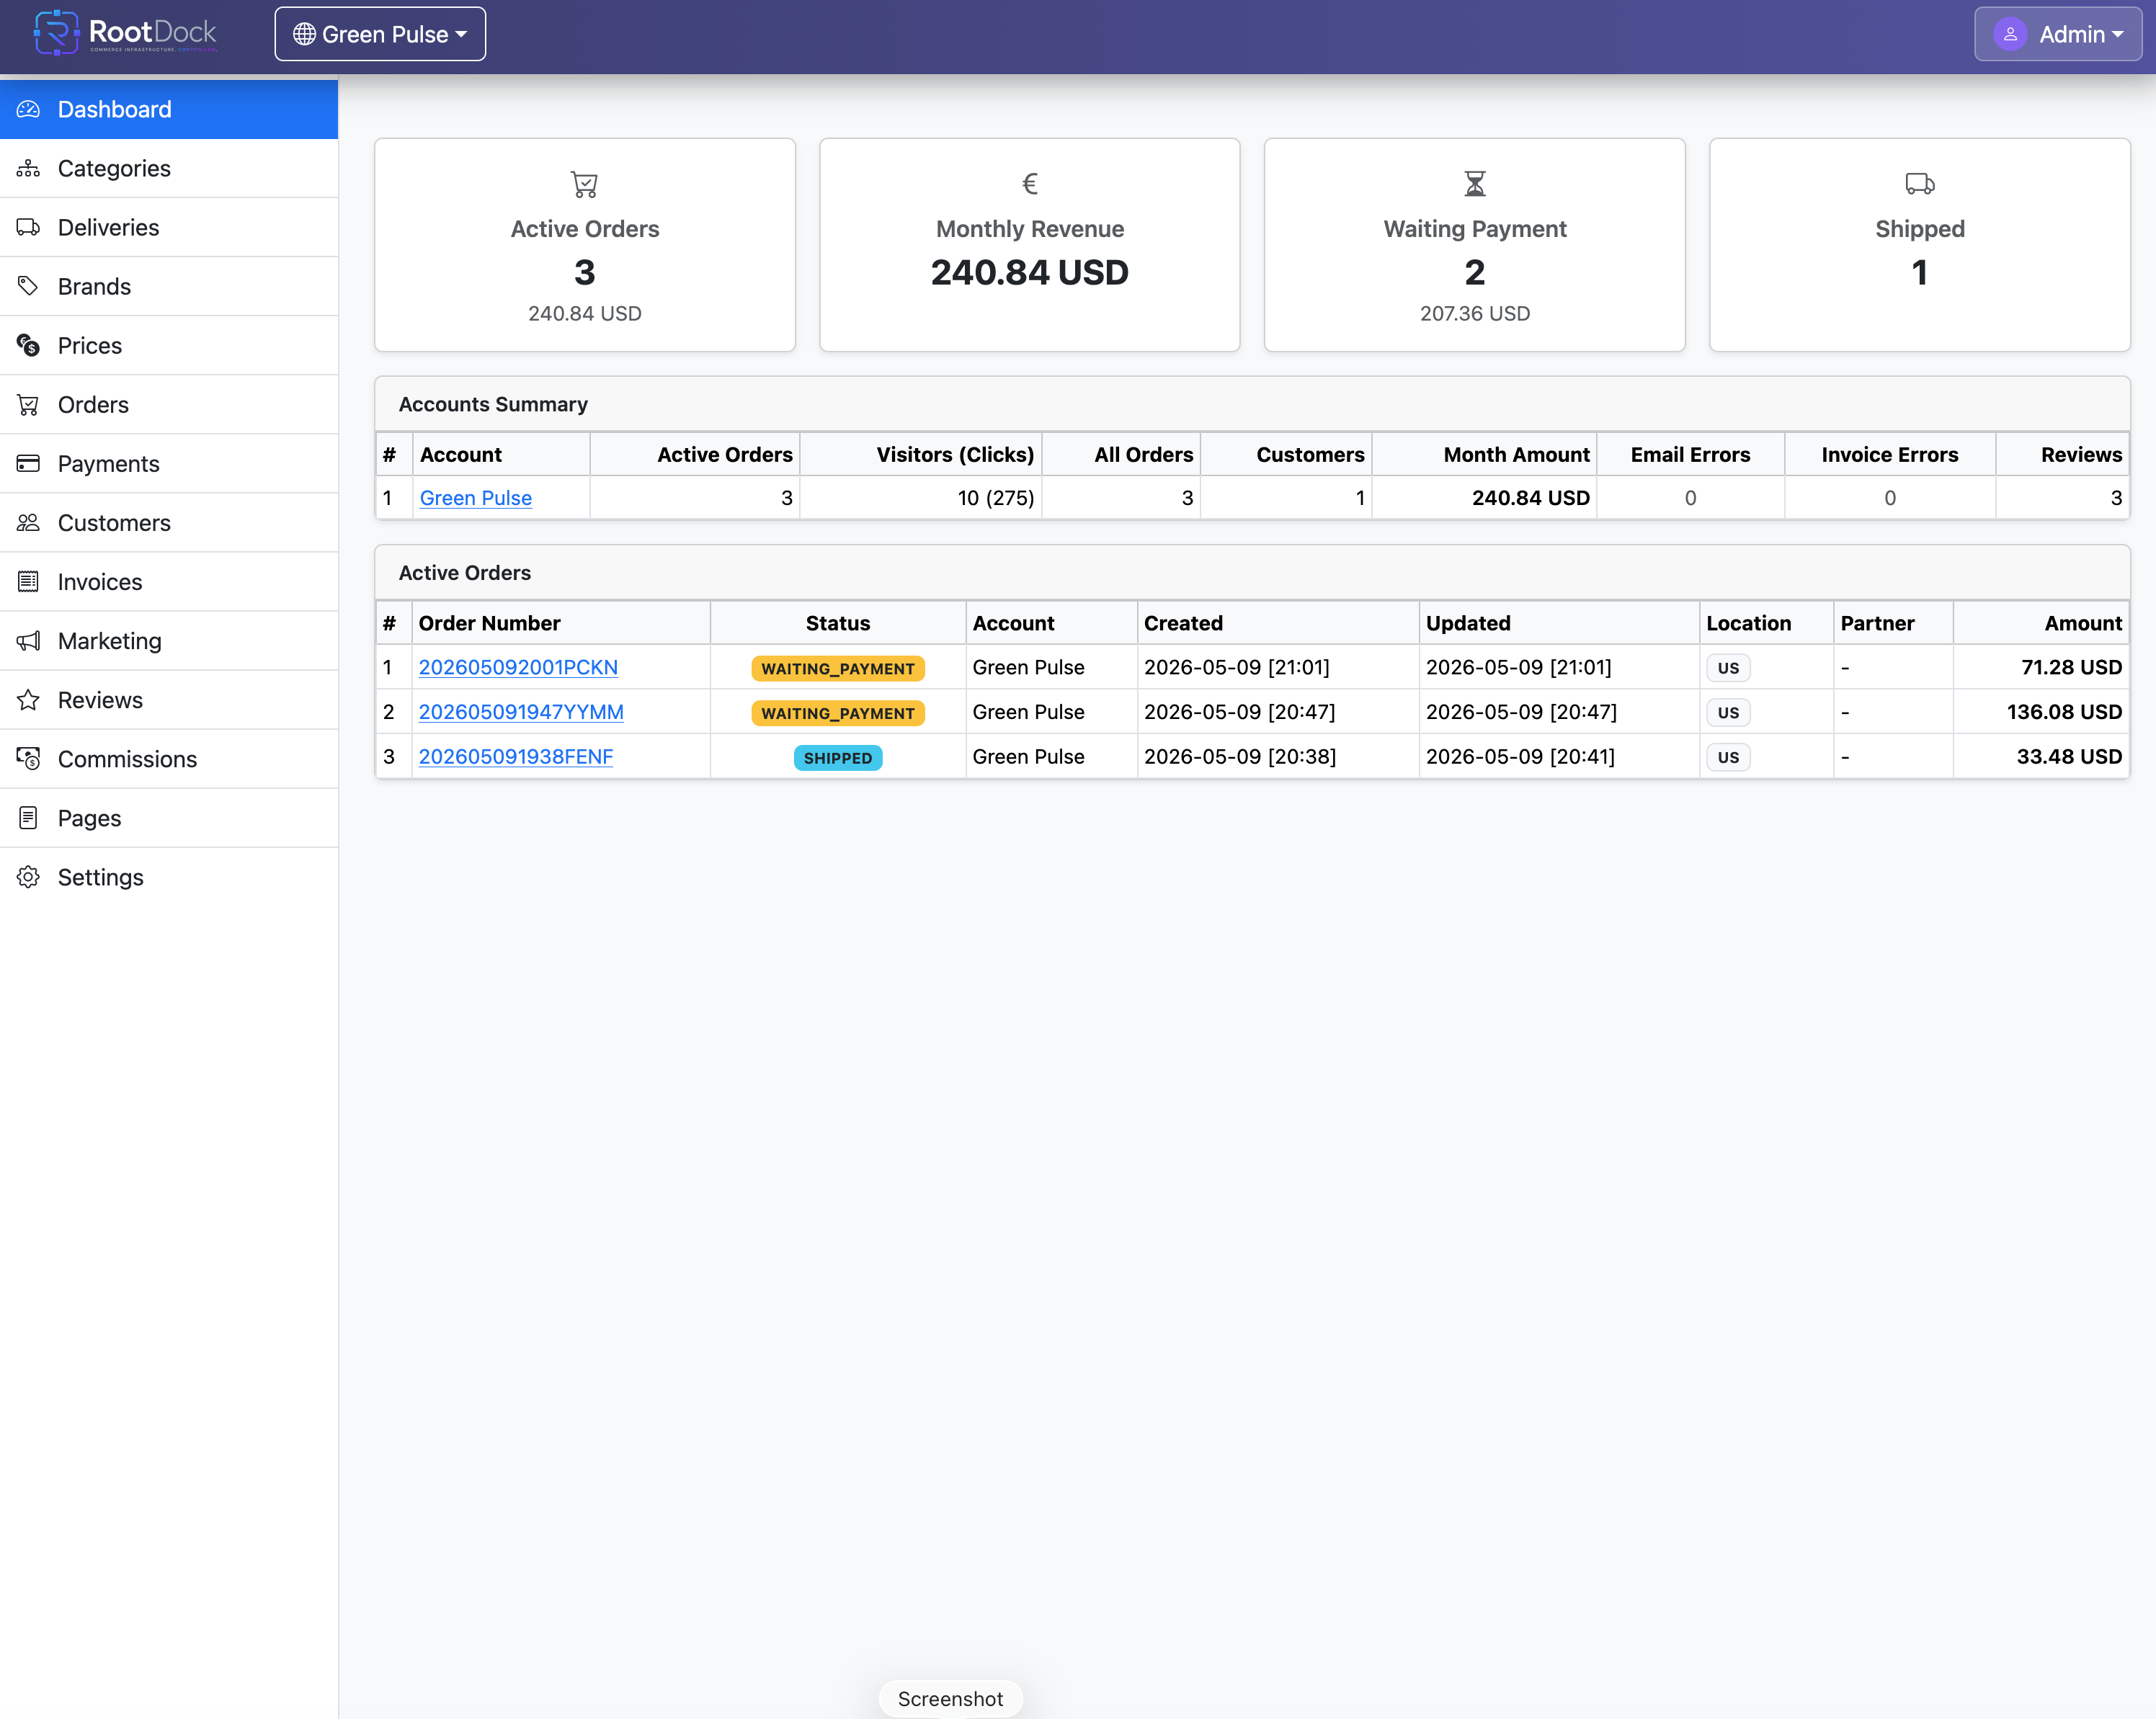Click the Settings gear icon
The width and height of the screenshot is (2156, 1719).
click(x=28, y=876)
